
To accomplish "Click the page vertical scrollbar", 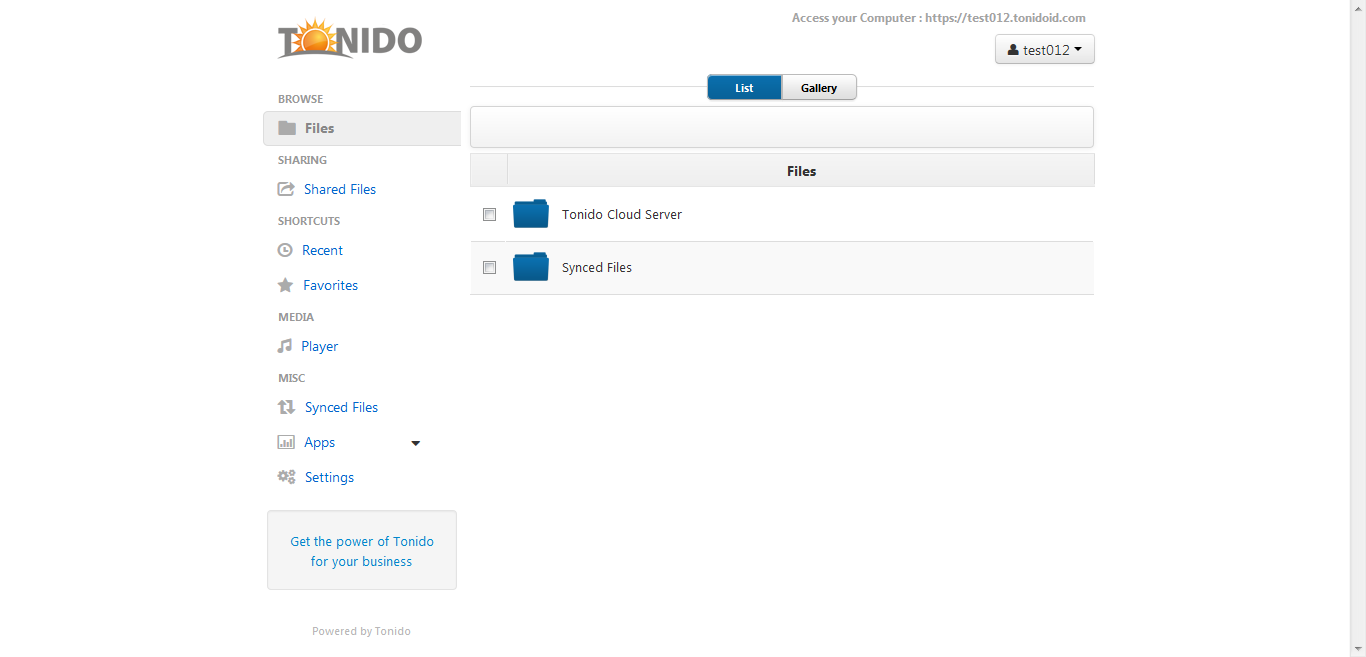I will tap(1358, 328).
